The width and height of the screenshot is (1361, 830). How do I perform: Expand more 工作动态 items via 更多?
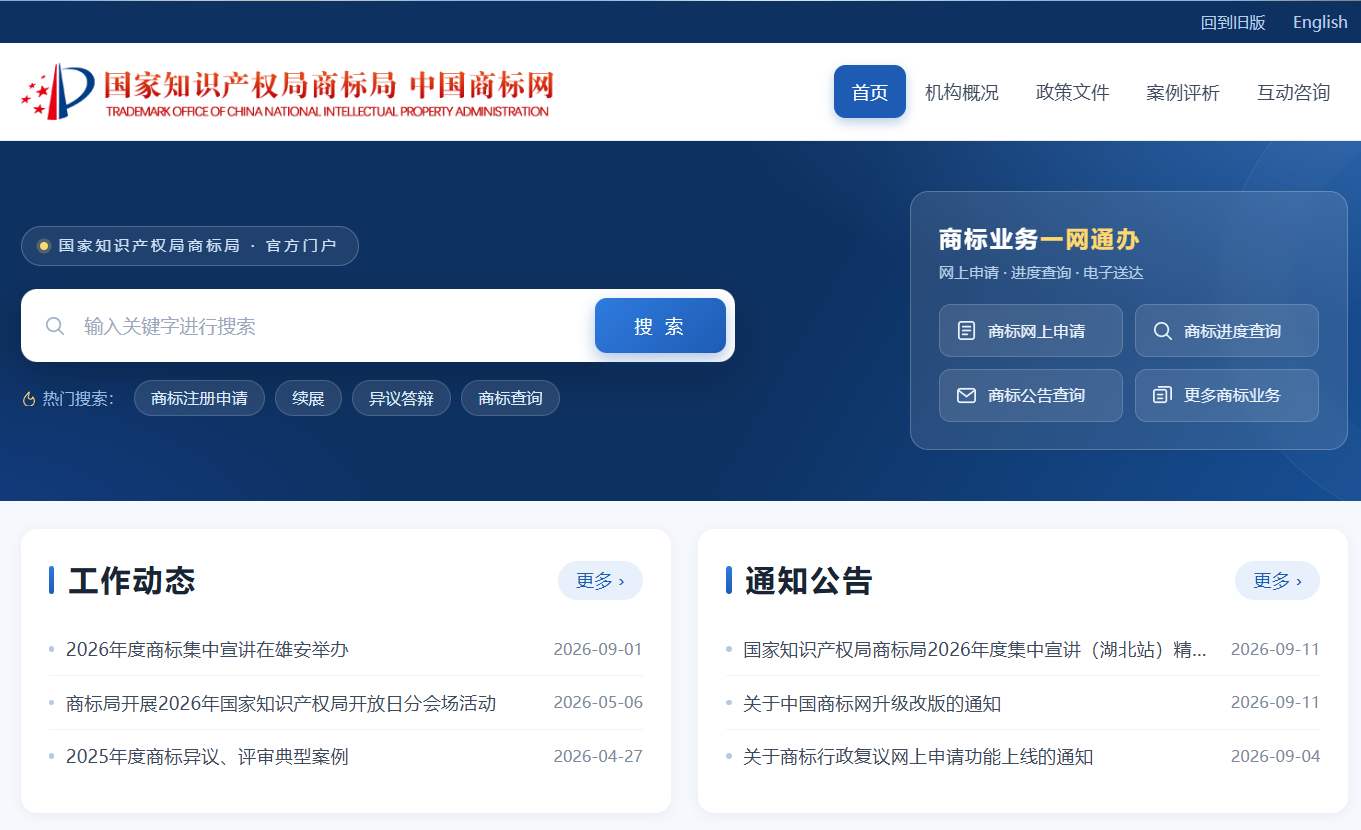600,580
